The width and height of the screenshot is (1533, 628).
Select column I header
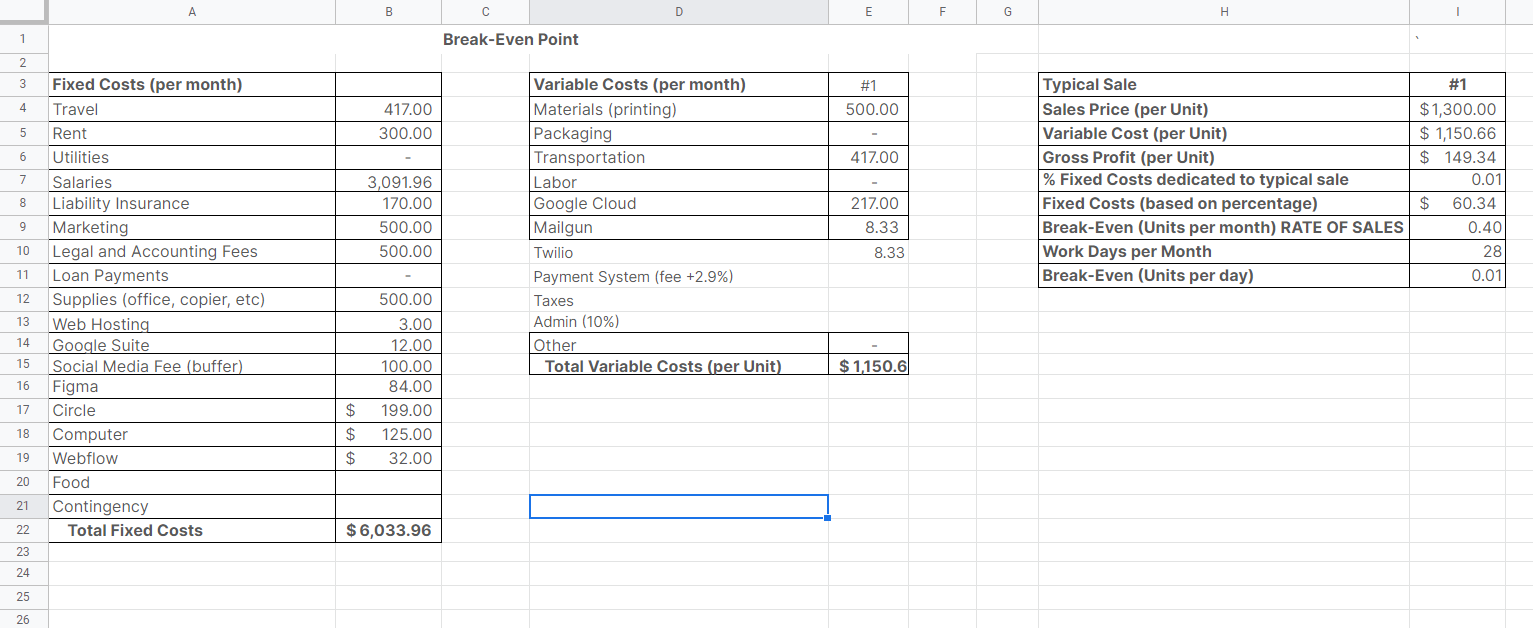(x=1457, y=11)
